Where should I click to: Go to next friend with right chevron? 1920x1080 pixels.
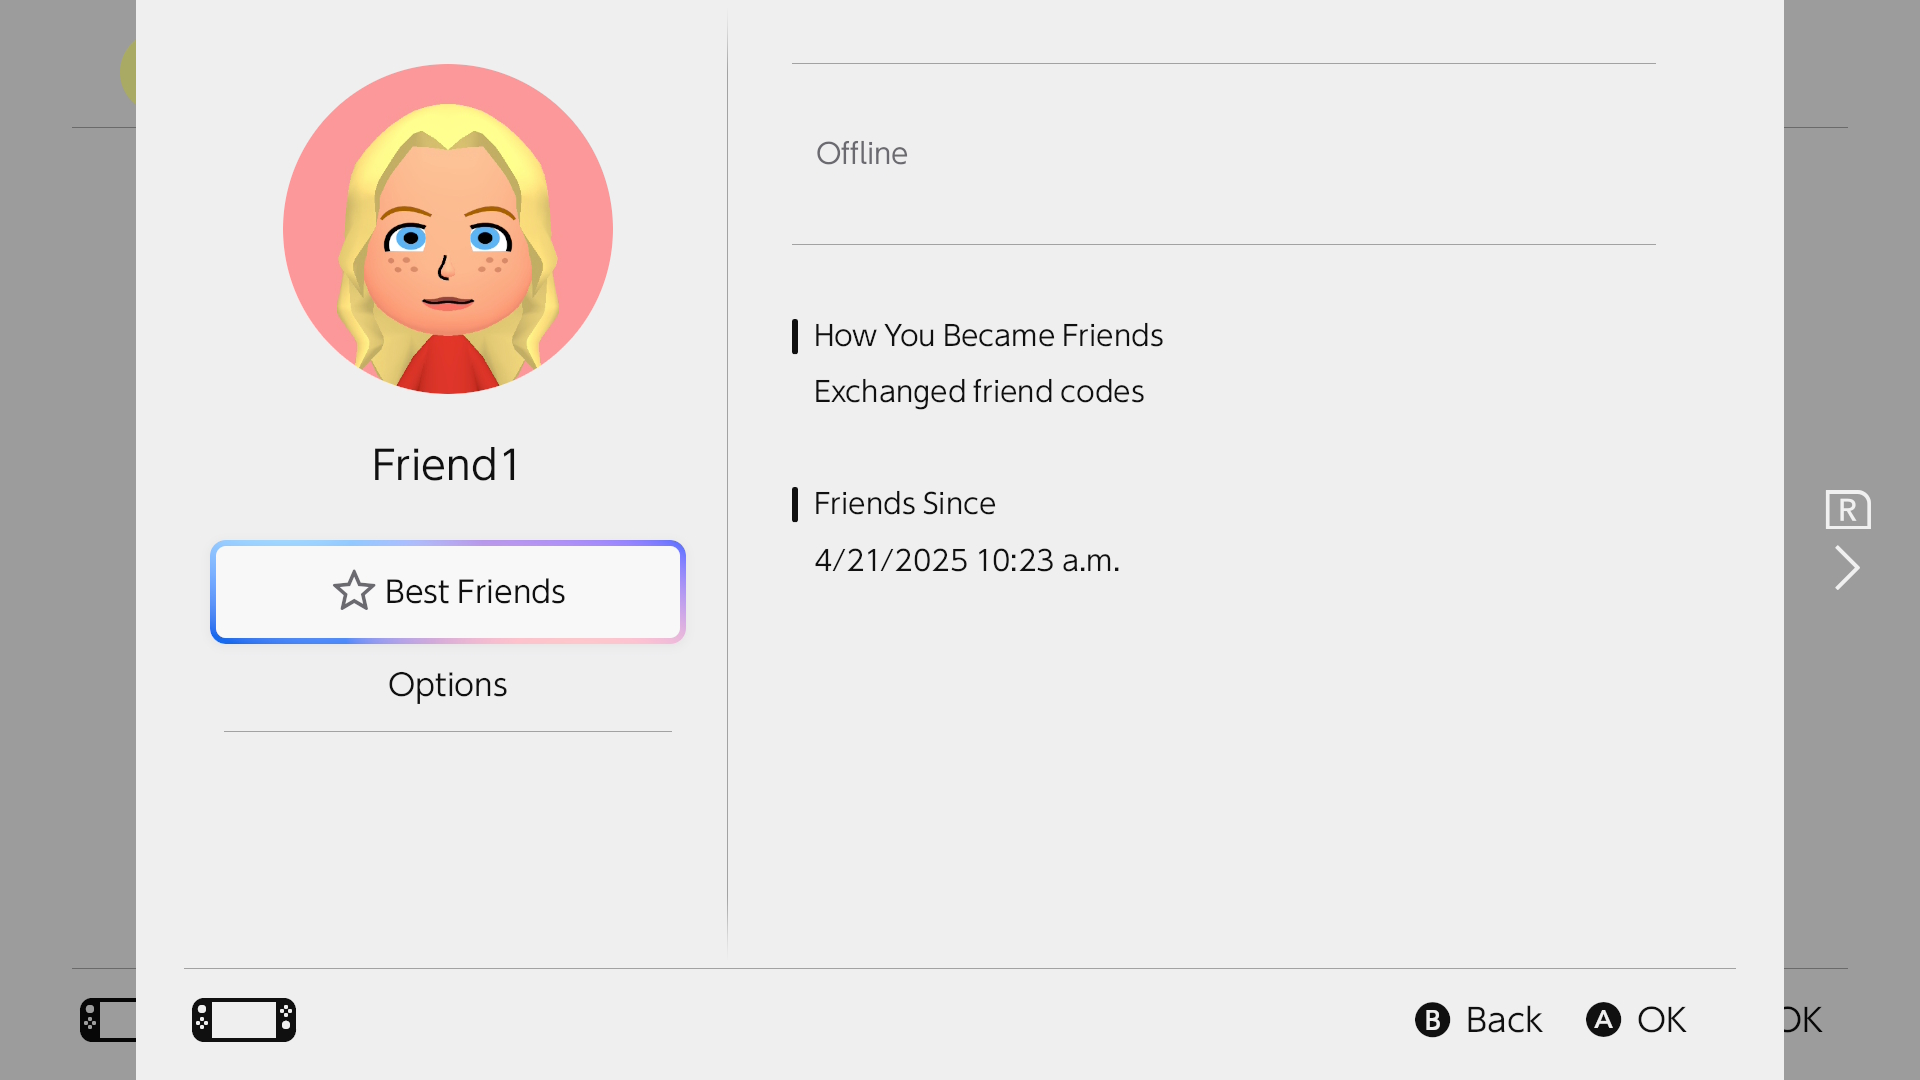click(x=1847, y=568)
